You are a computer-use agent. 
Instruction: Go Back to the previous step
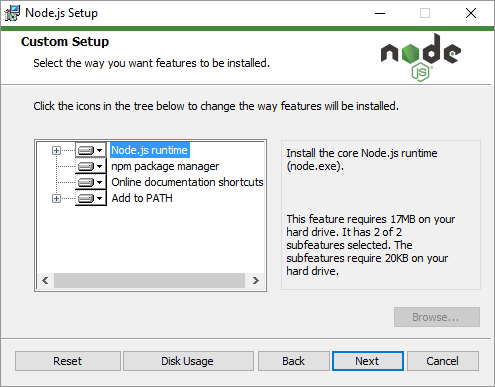pyautogui.click(x=294, y=361)
